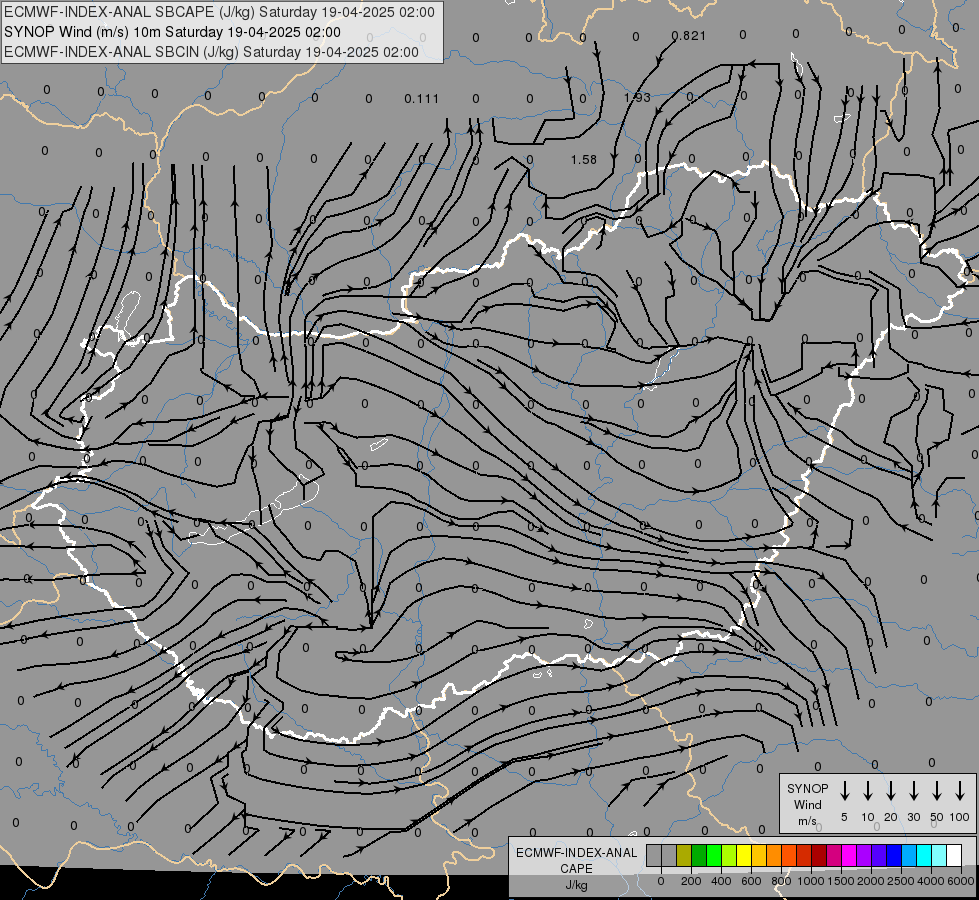Select the dark green CAPE swatch
The height and width of the screenshot is (900, 979).
(x=699, y=855)
